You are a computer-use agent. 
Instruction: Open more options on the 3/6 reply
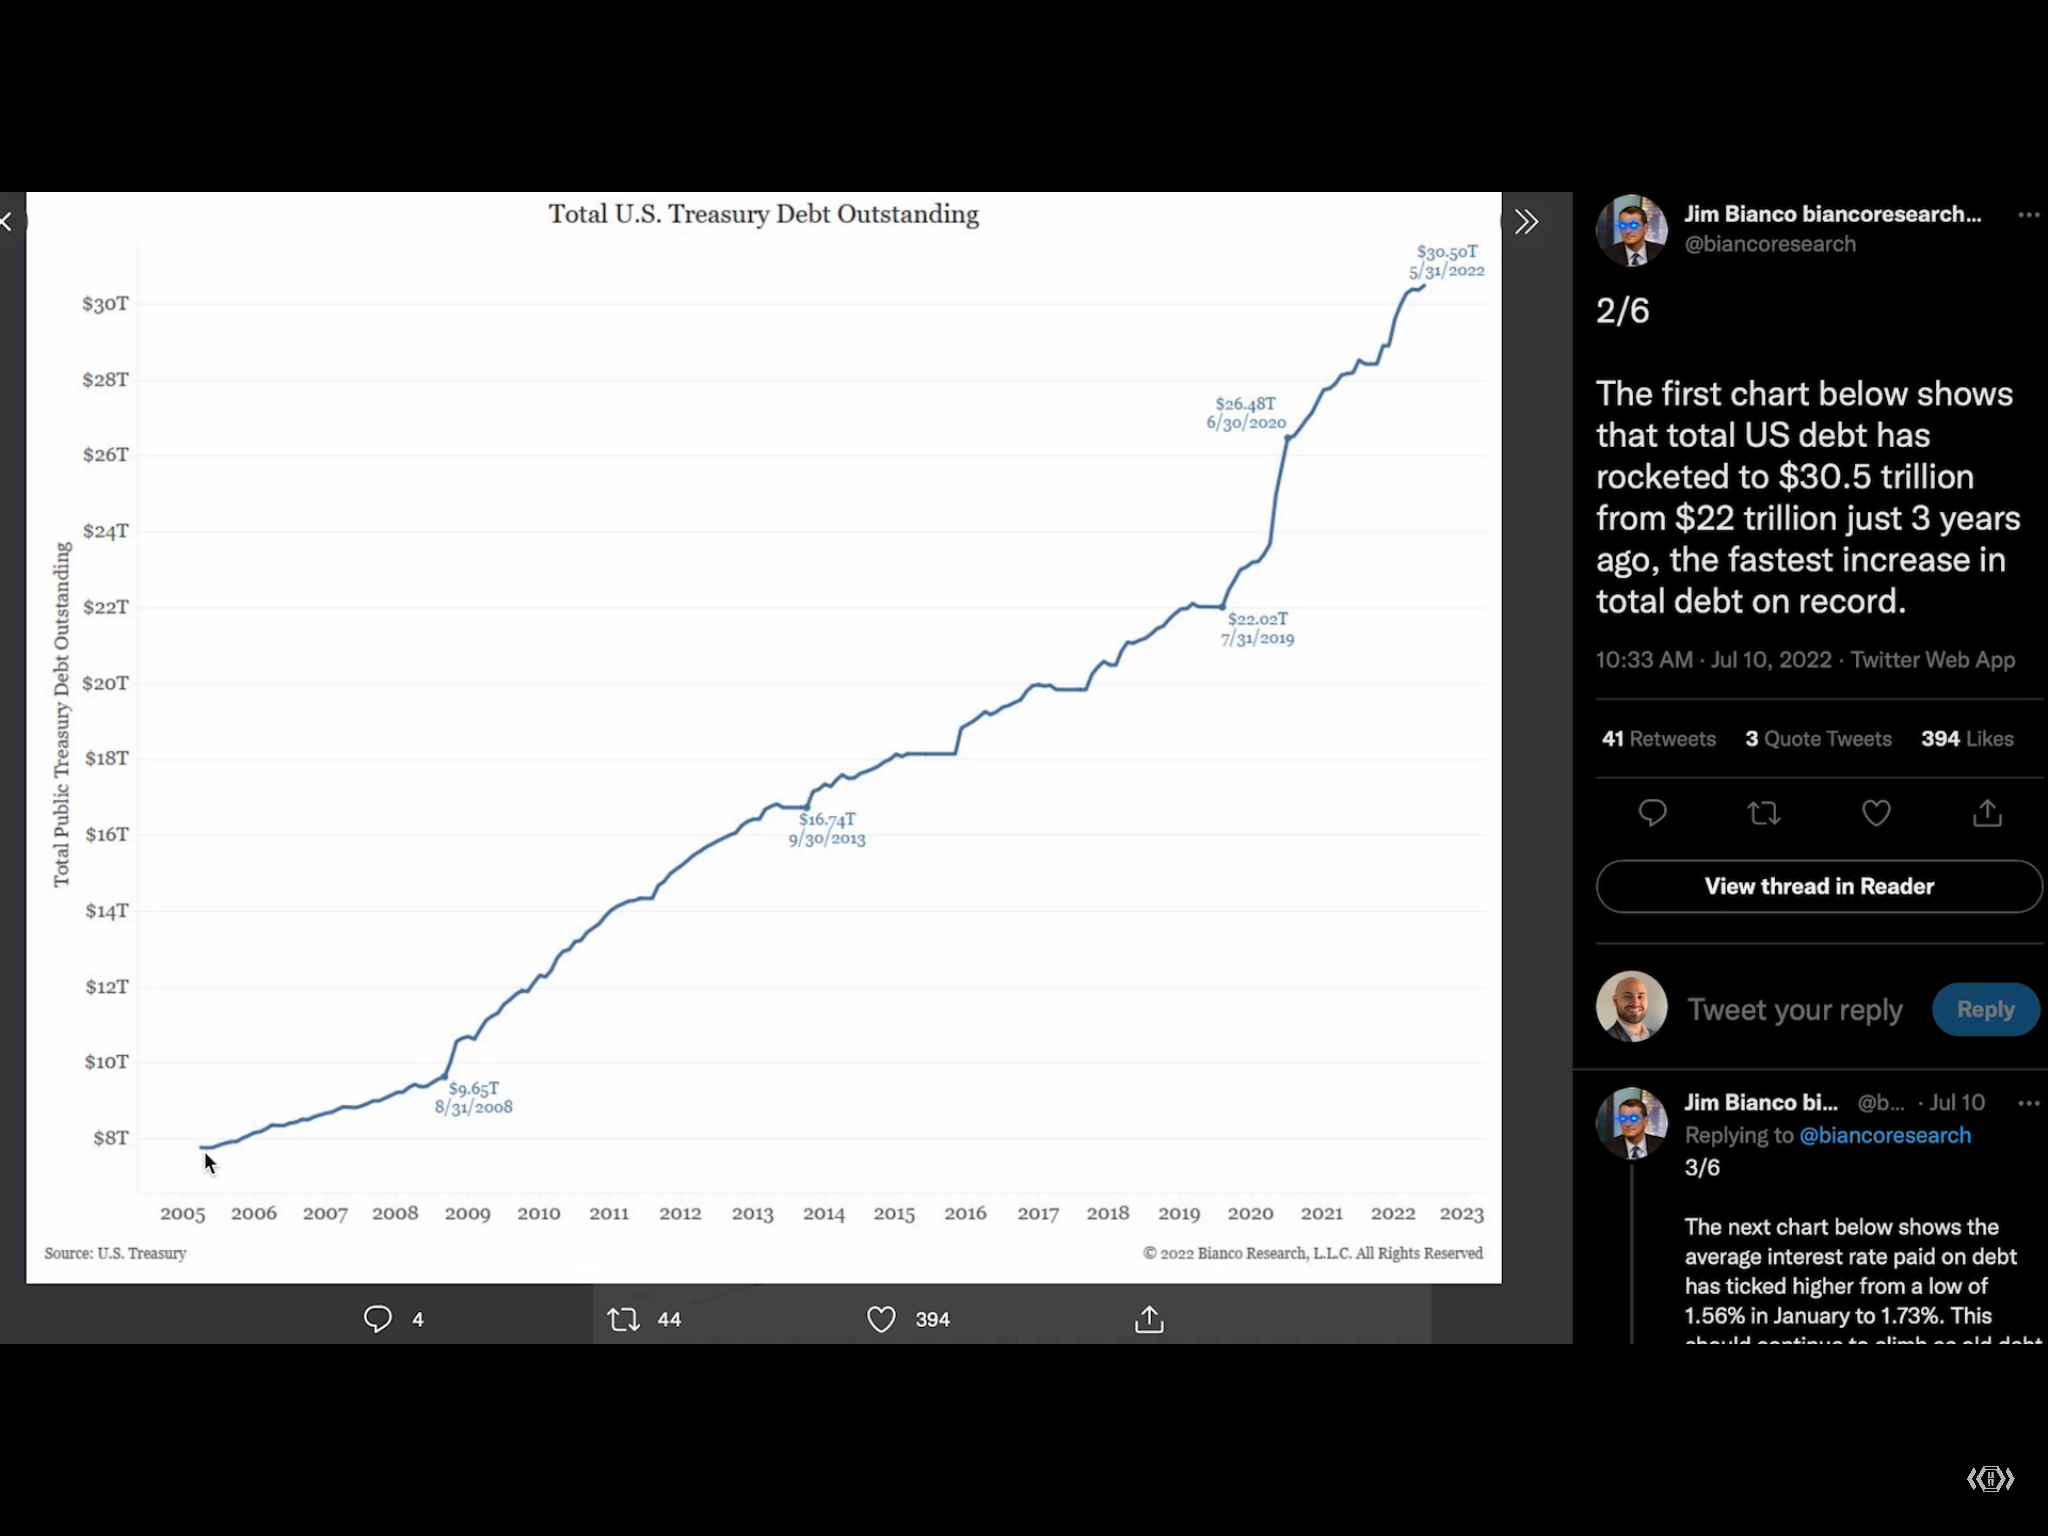pos(2028,1103)
